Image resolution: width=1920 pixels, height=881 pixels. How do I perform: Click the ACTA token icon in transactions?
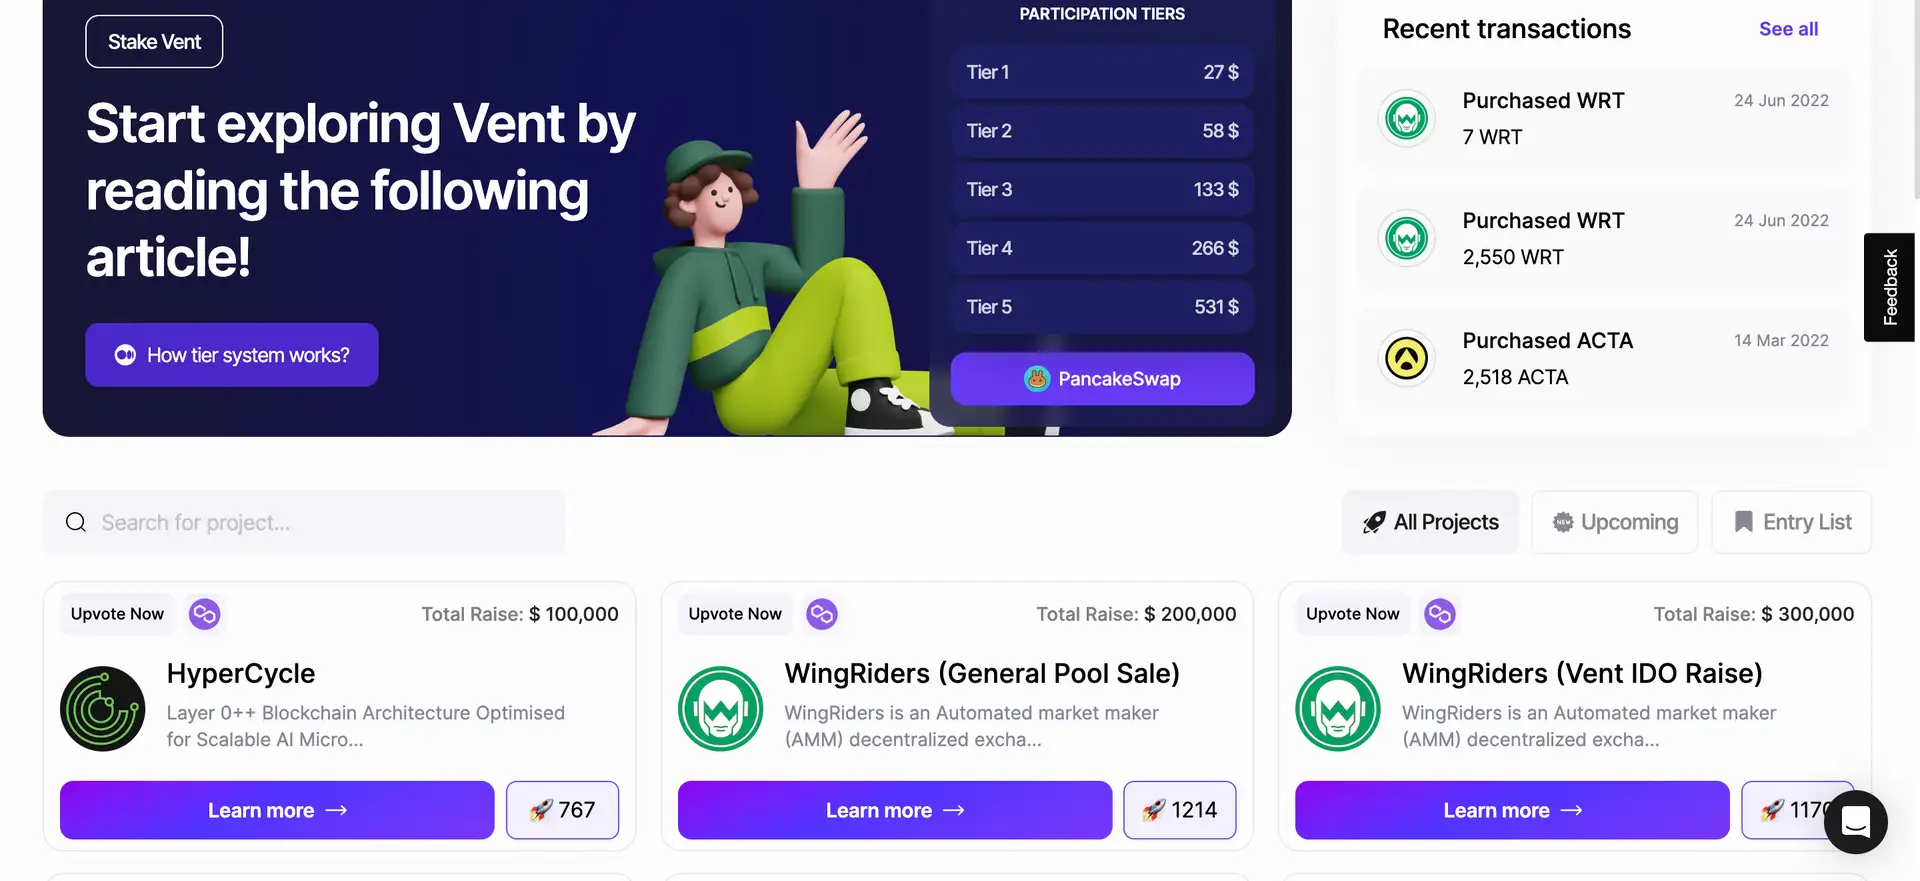[1407, 358]
